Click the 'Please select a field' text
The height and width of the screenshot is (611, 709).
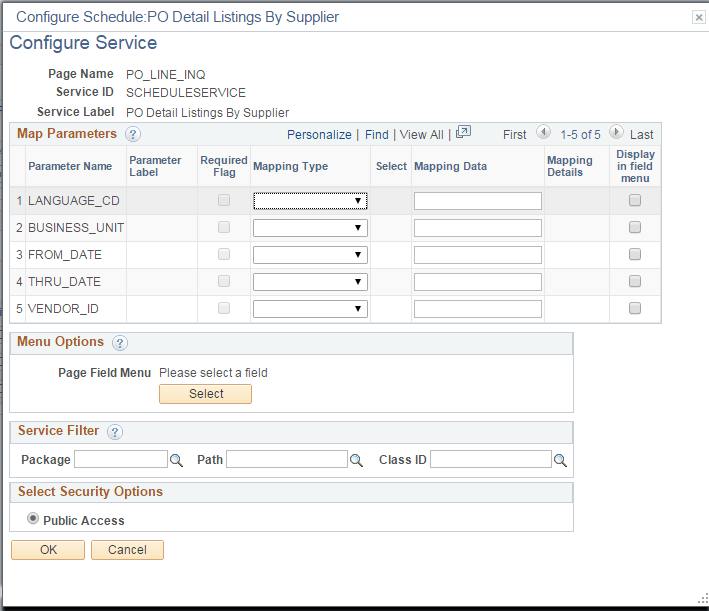(x=213, y=373)
